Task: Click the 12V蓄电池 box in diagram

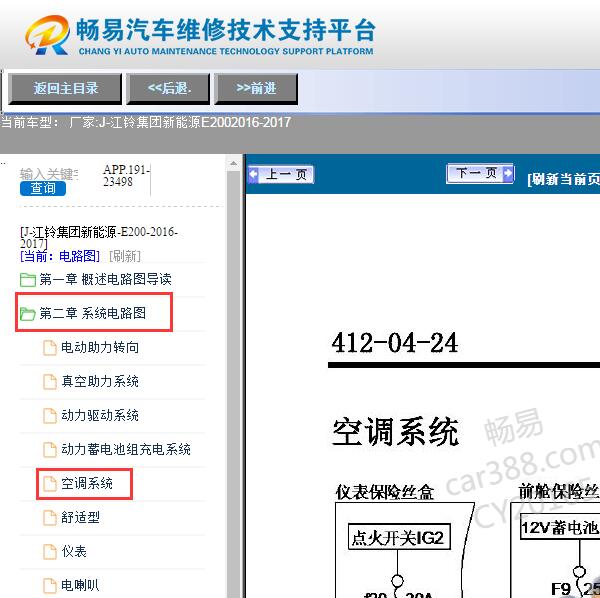Action: [x=560, y=528]
